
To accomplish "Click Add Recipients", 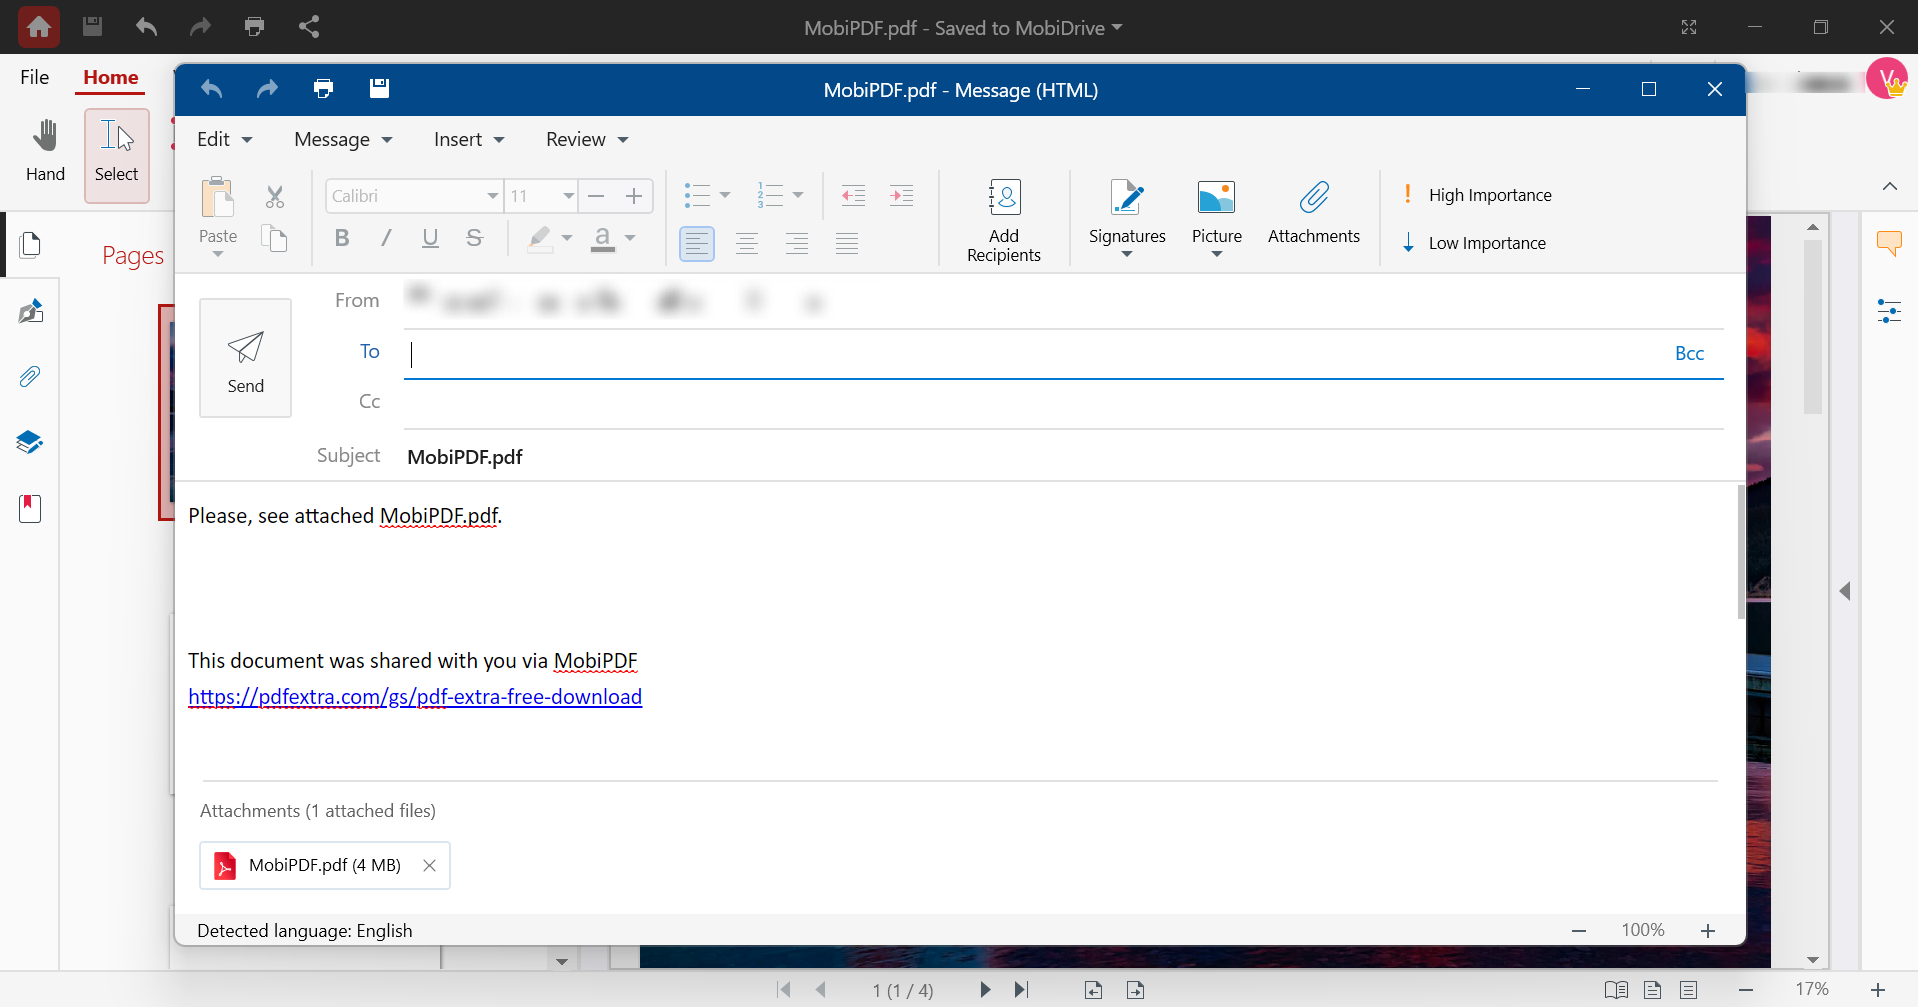I will 1004,220.
